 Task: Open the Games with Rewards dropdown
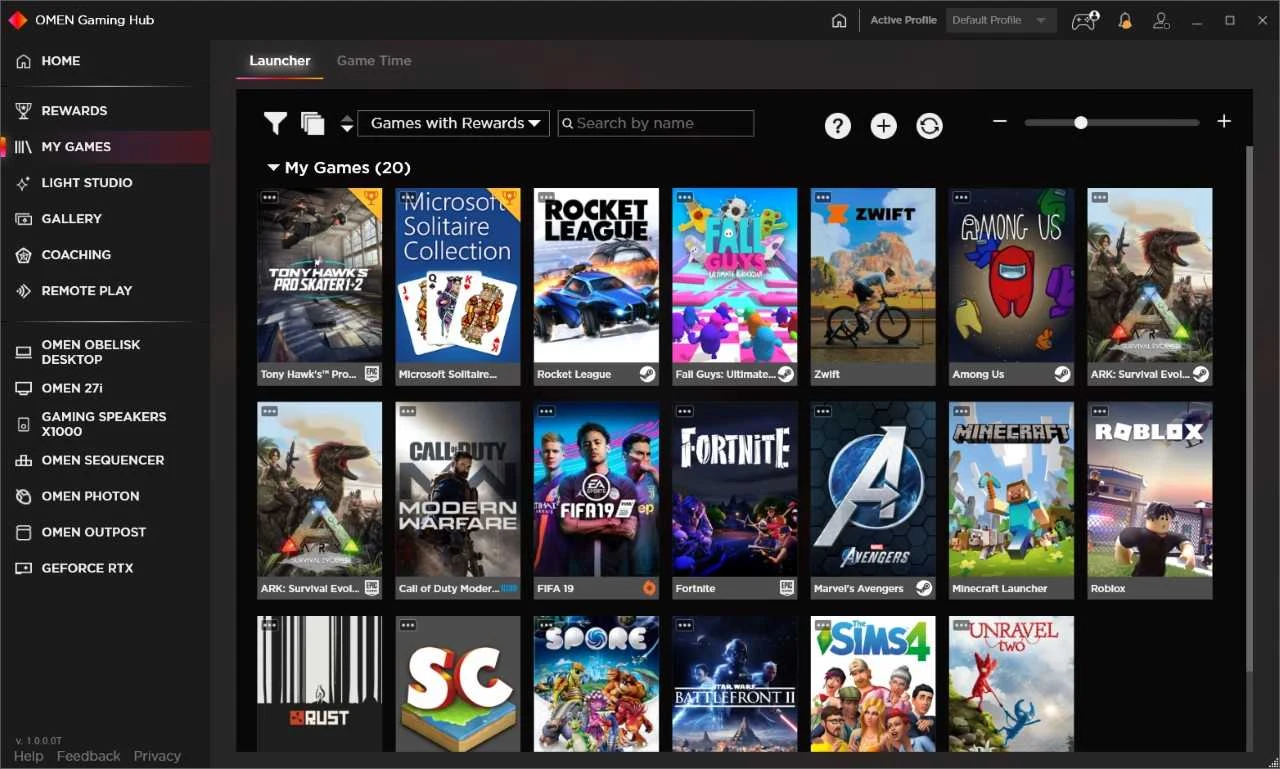[452, 123]
